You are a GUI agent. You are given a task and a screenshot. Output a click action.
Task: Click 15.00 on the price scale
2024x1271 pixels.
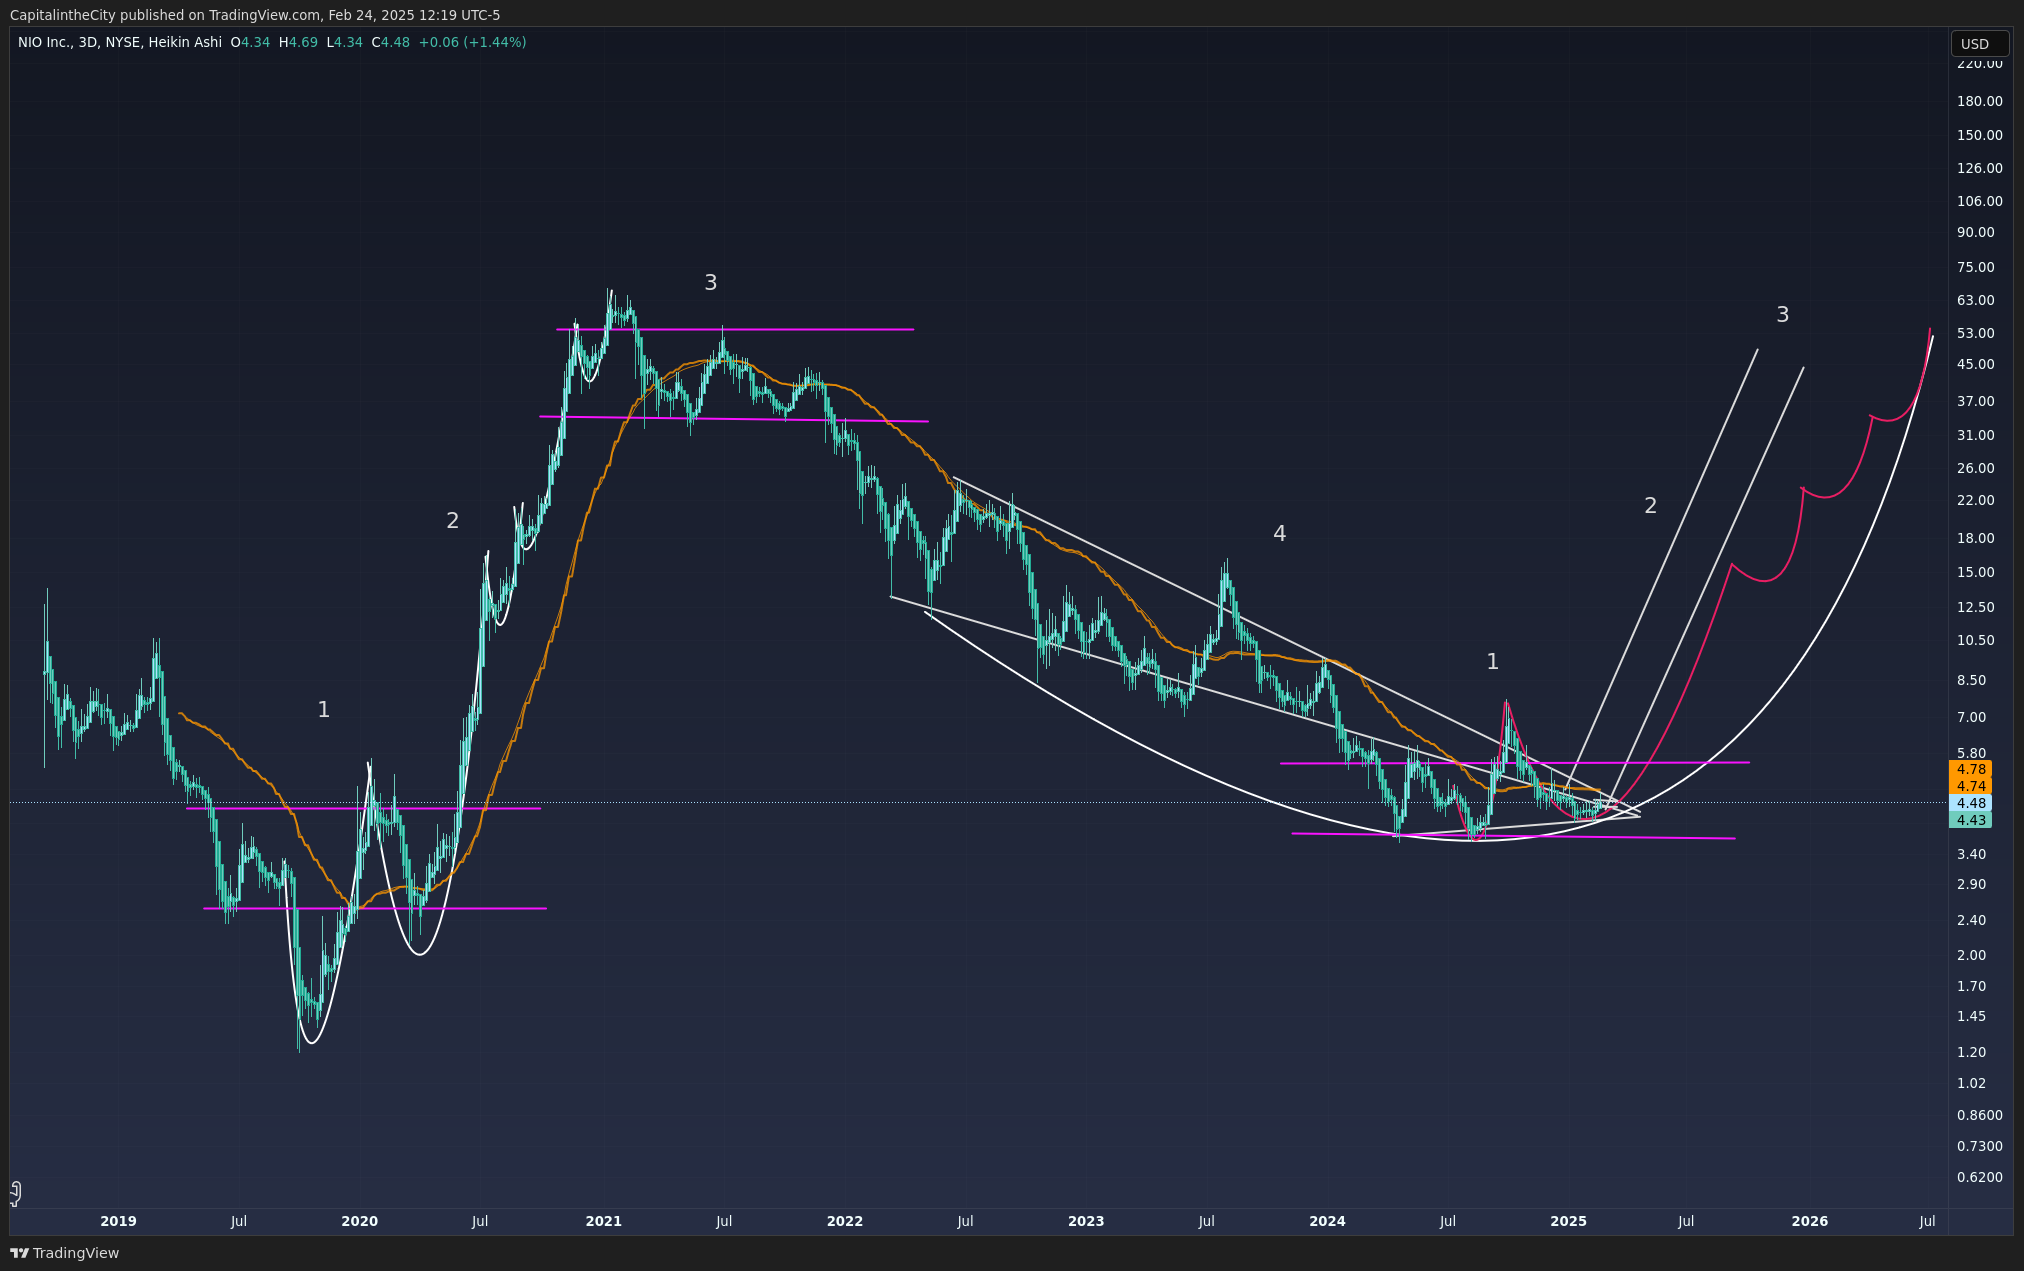click(x=1975, y=572)
